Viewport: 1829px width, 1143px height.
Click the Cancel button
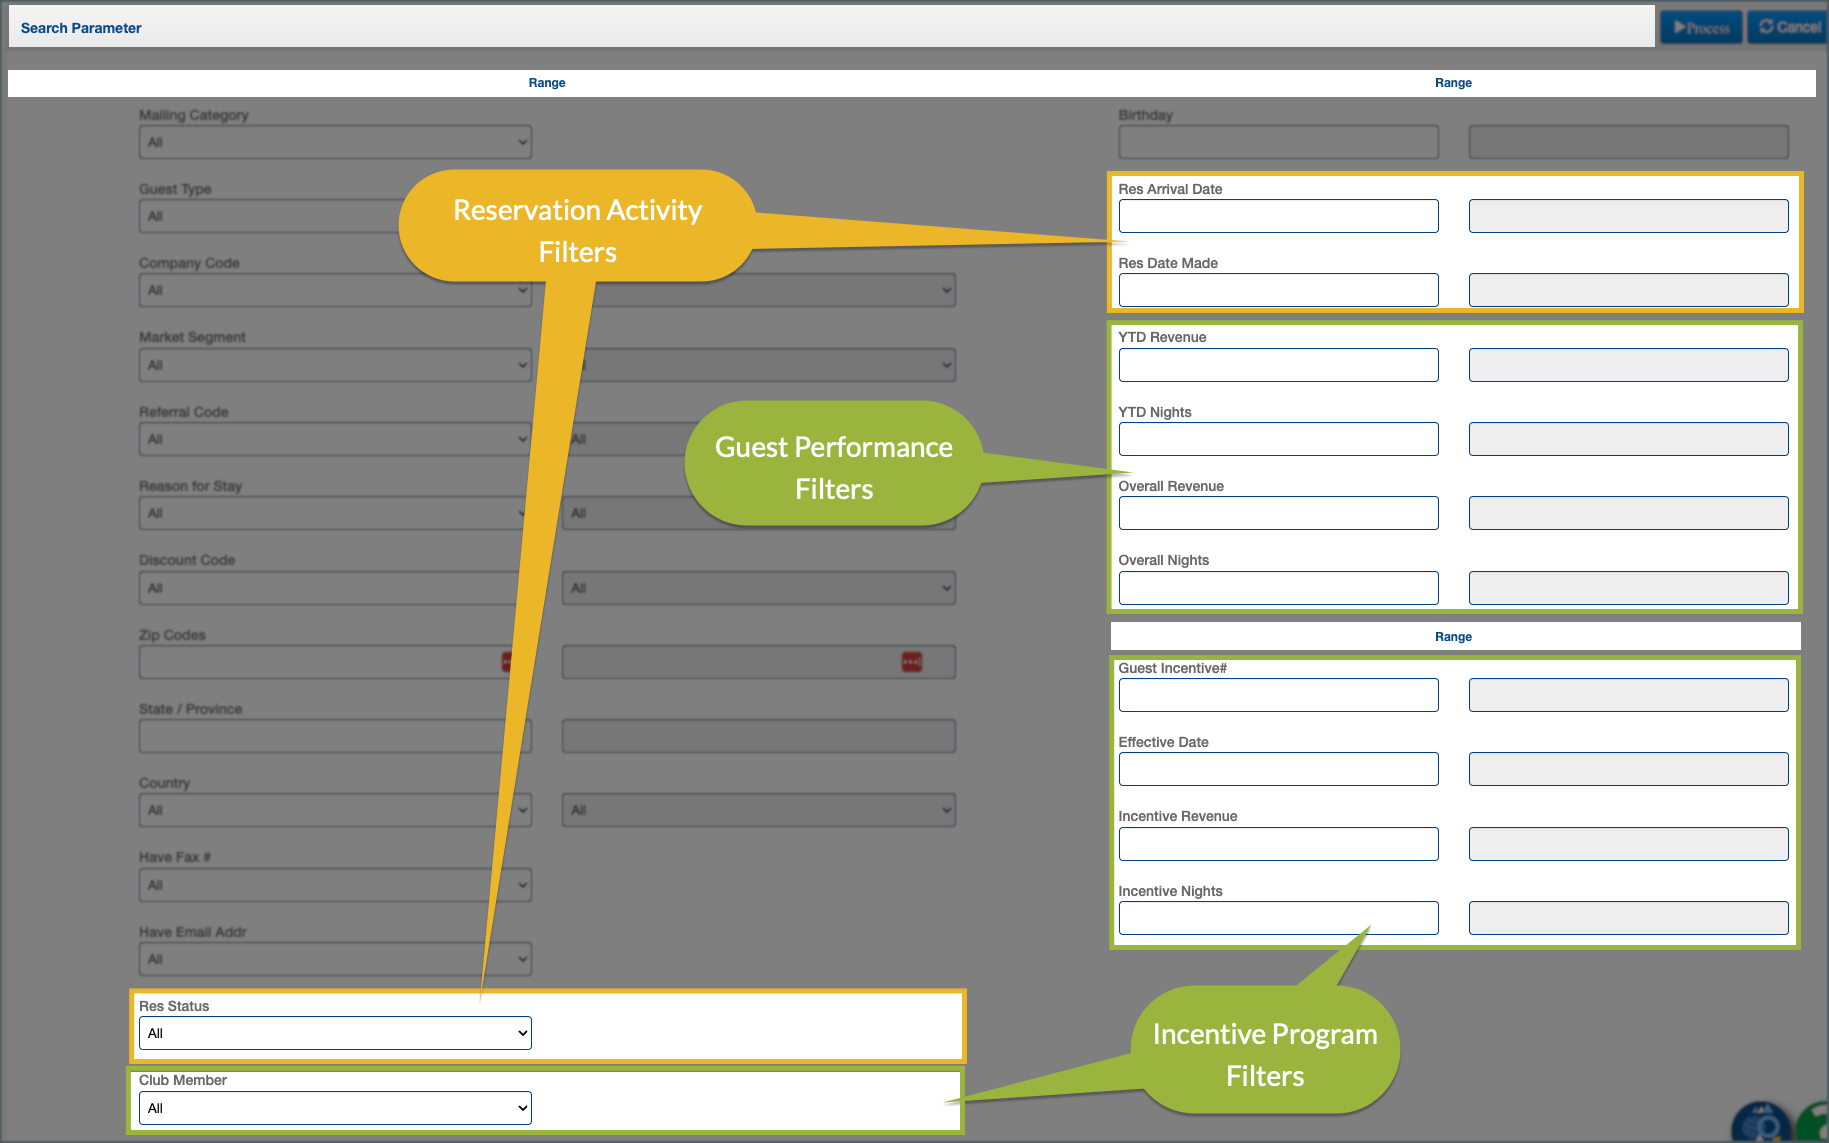[x=1789, y=28]
